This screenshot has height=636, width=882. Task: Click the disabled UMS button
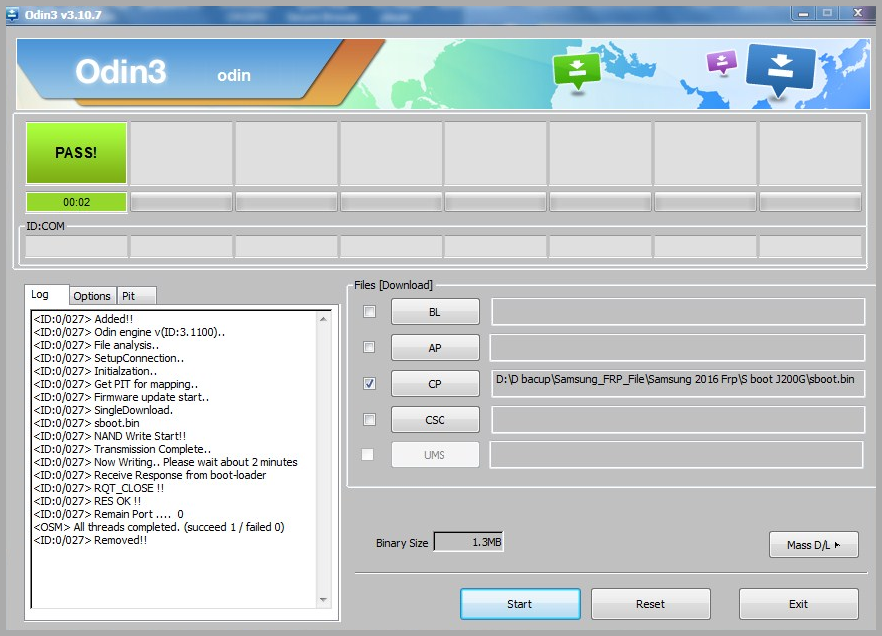click(435, 454)
